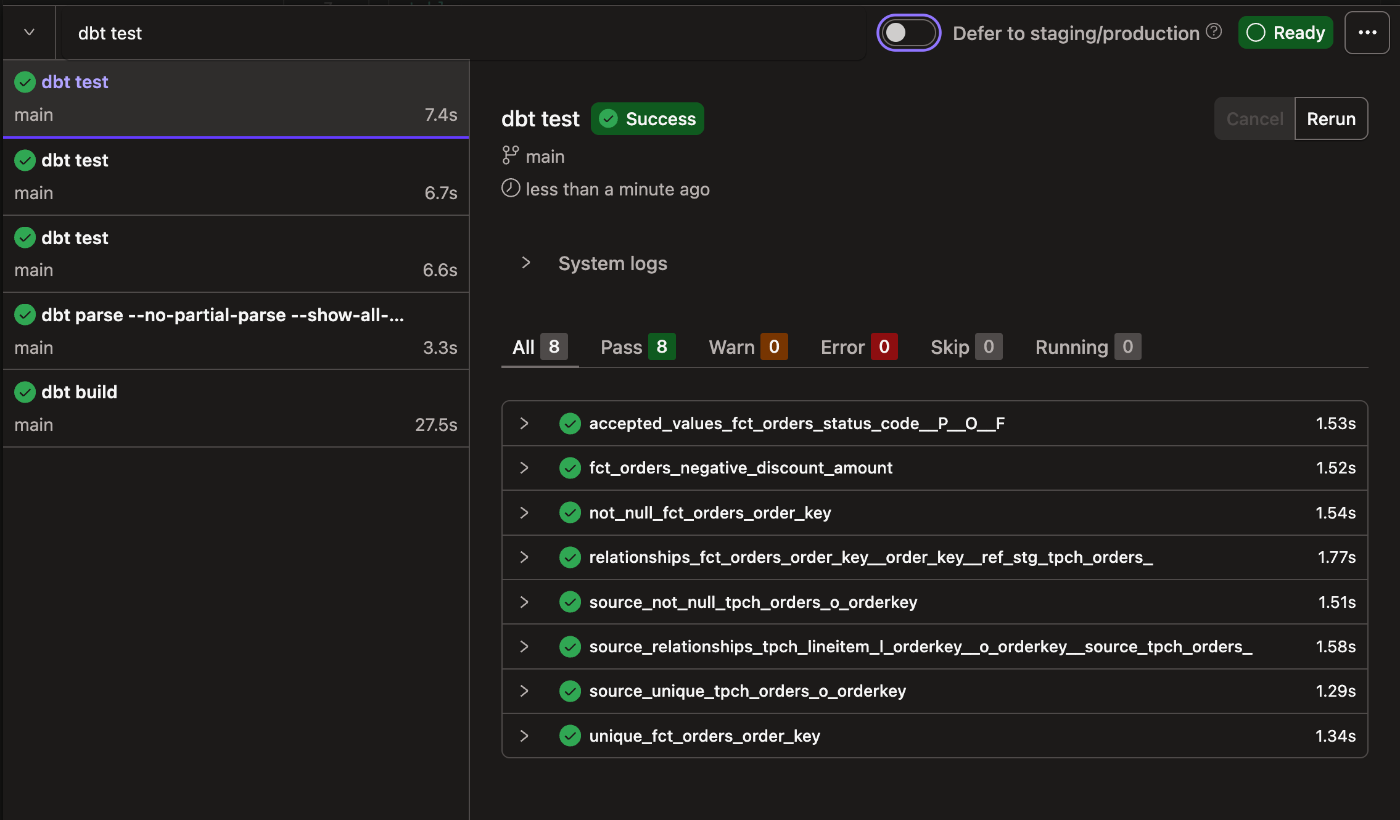The image size is (1400, 820).
Task: Click the 27.5s duration of dbt build
Action: [x=436, y=425]
